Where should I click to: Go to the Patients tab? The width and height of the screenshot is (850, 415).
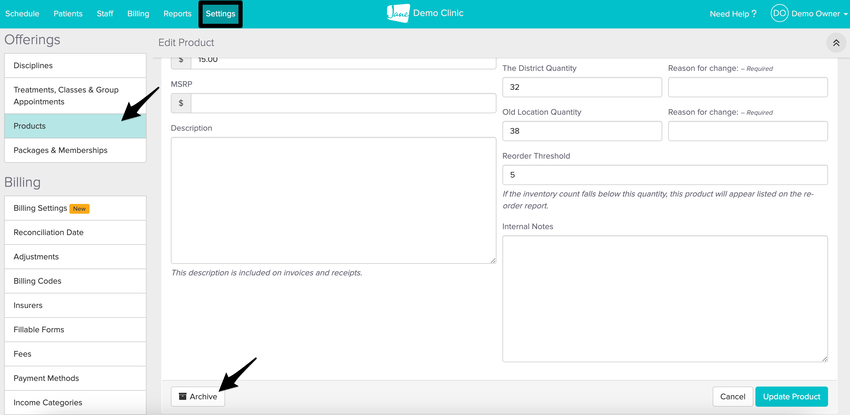tap(68, 14)
